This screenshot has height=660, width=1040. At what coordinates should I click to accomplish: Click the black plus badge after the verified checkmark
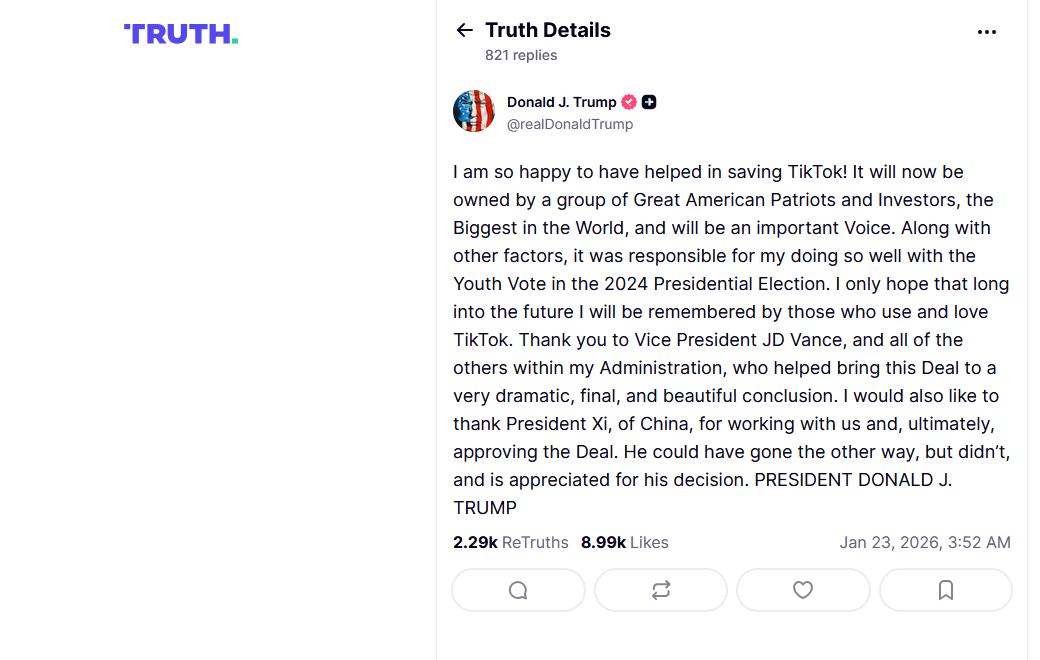[649, 101]
